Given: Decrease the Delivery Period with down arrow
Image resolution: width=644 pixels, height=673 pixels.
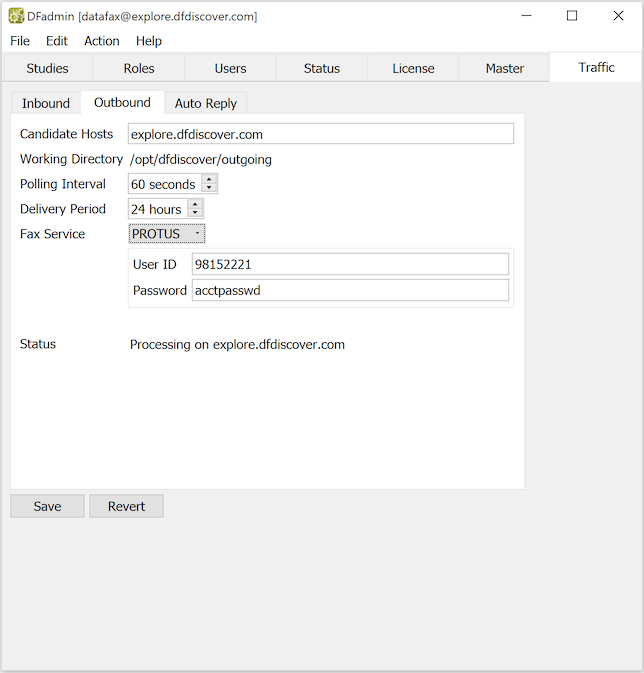Looking at the screenshot, I should point(195,214).
